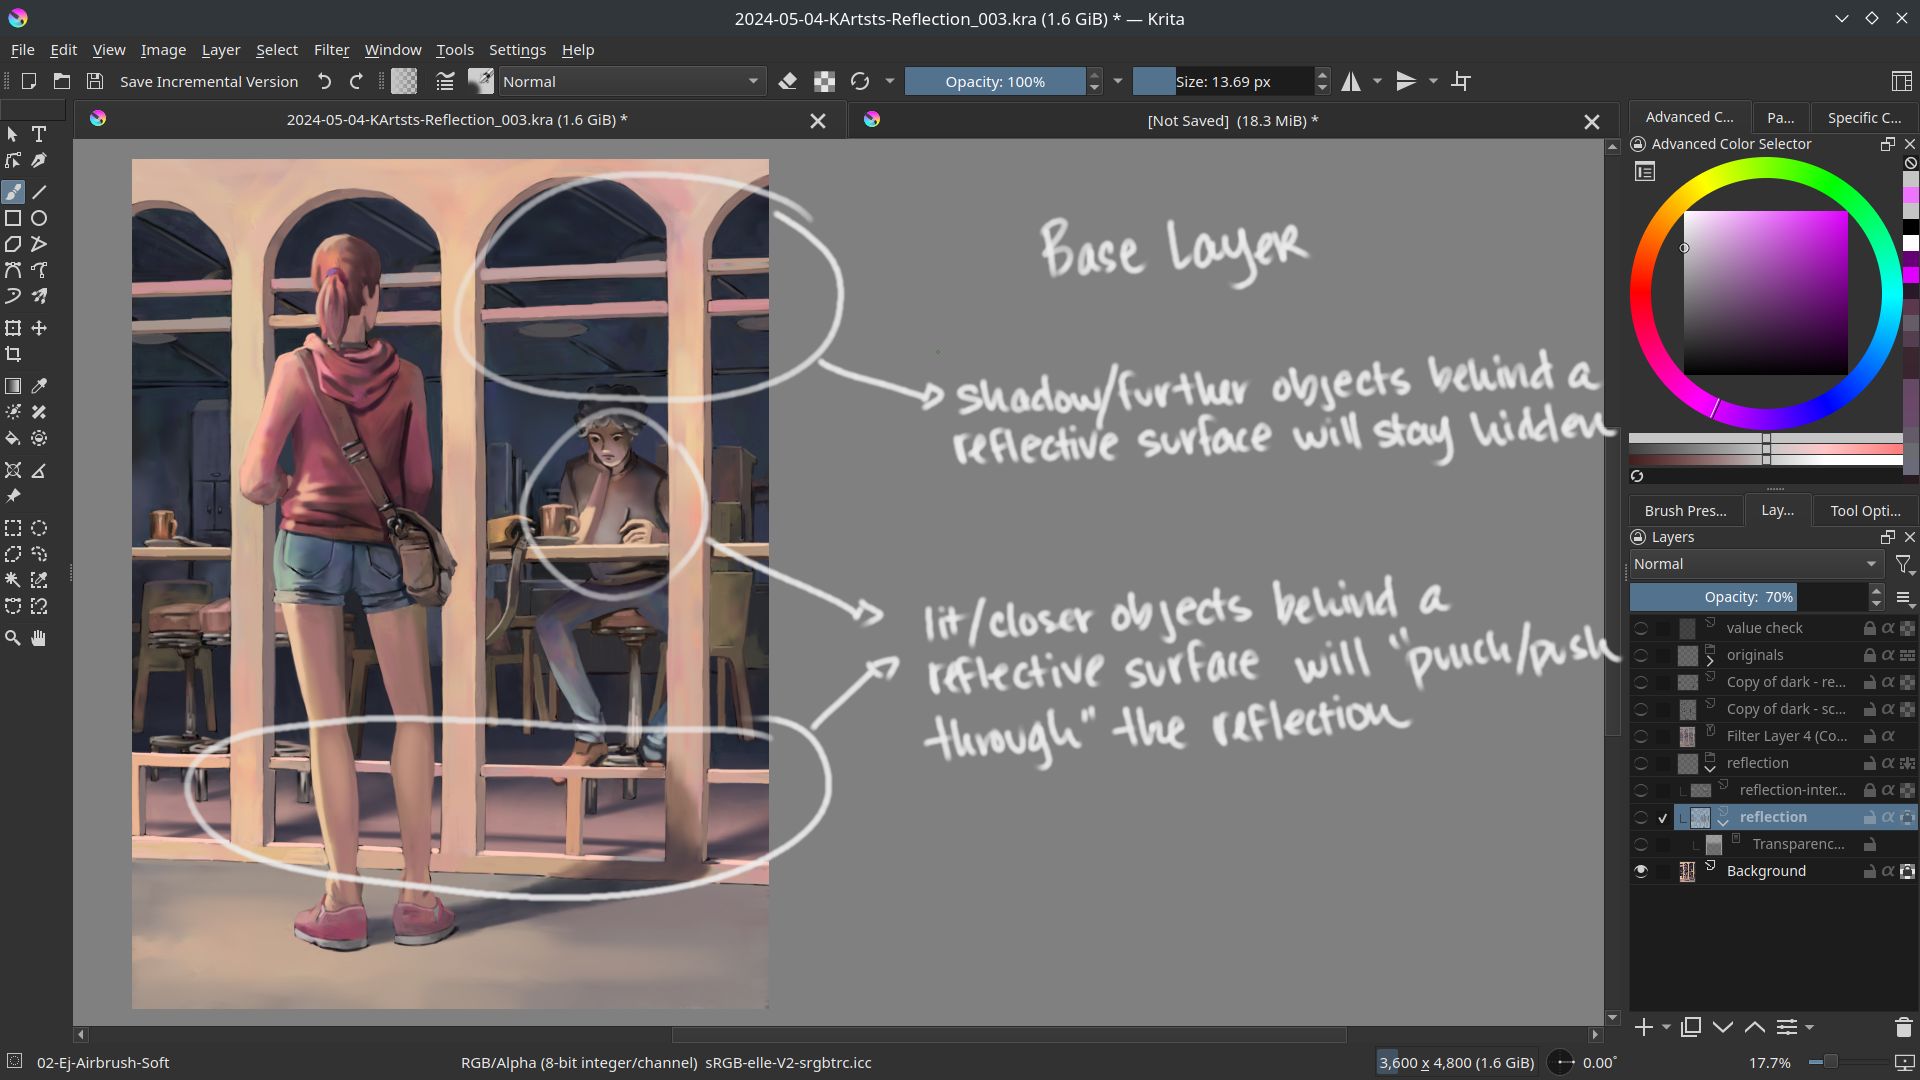Delete layer with trash icon
This screenshot has height=1080, width=1920.
click(1903, 1027)
